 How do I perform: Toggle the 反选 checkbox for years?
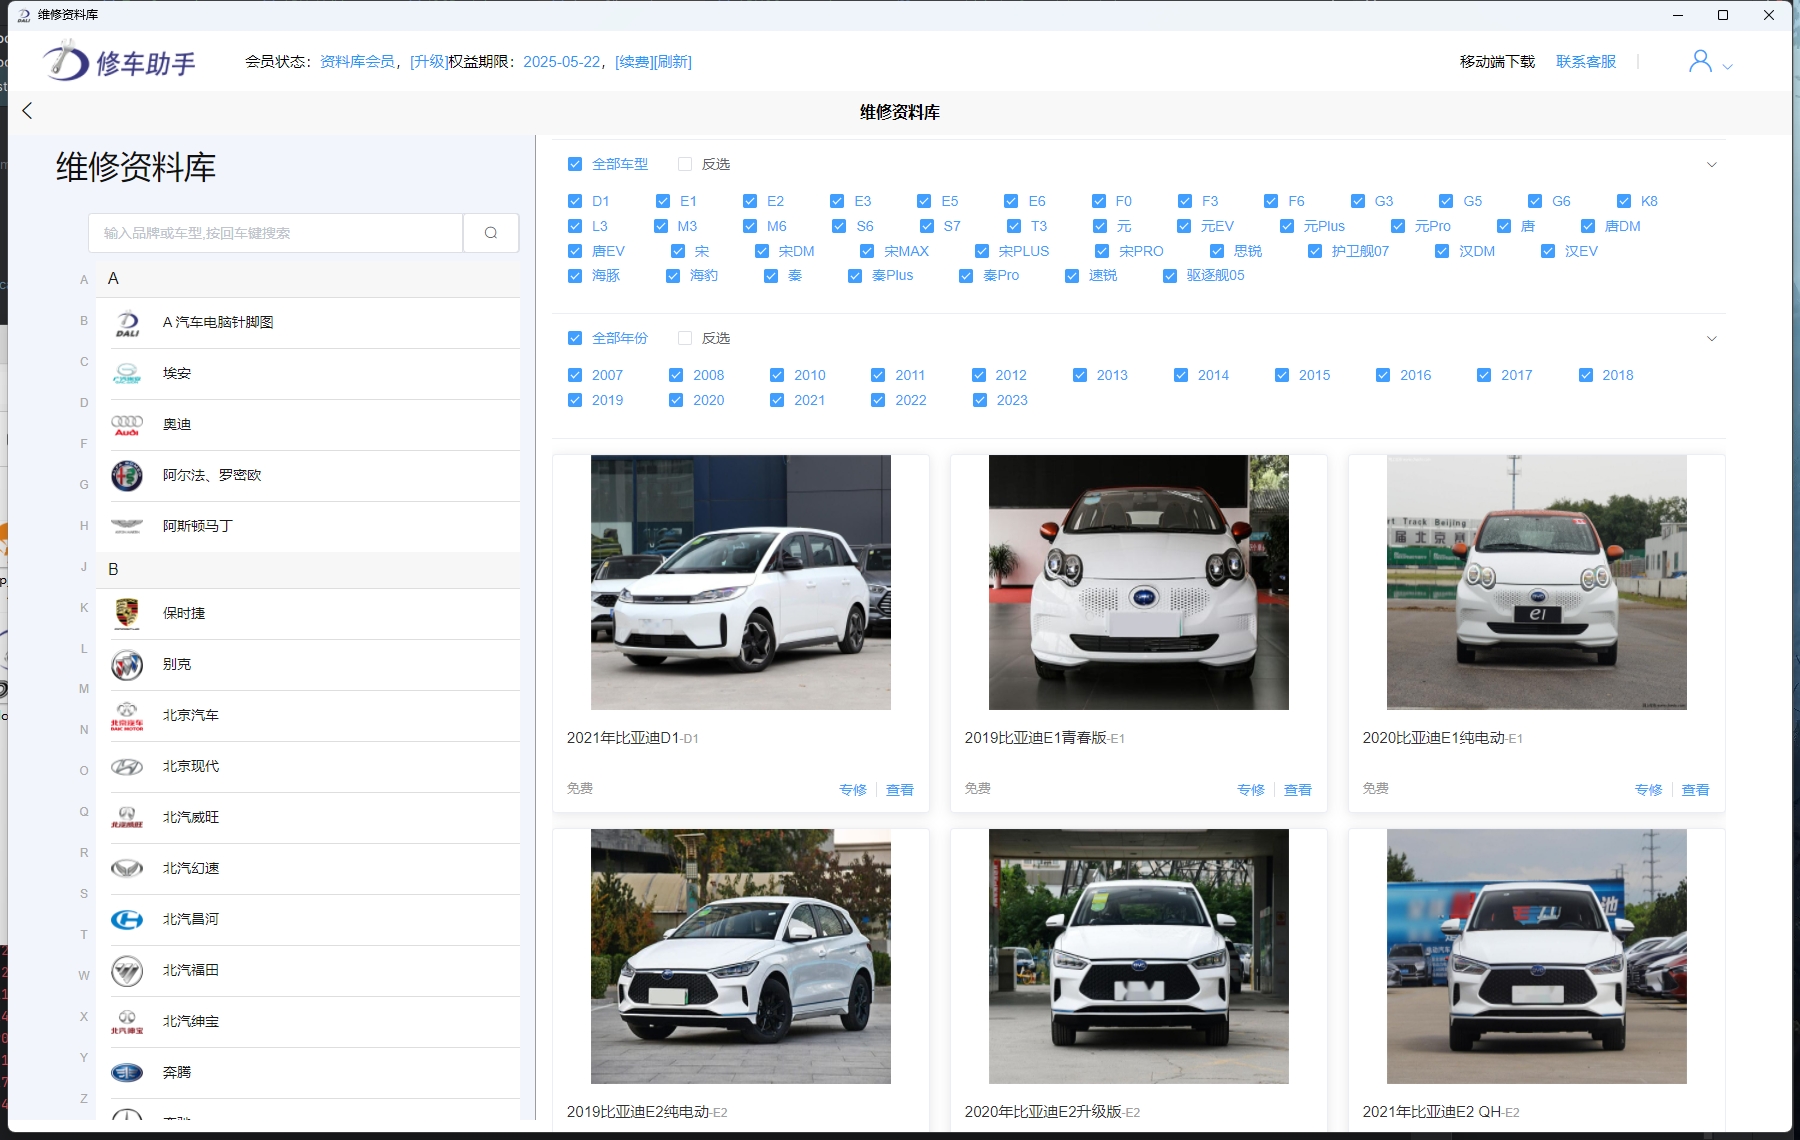(x=685, y=338)
